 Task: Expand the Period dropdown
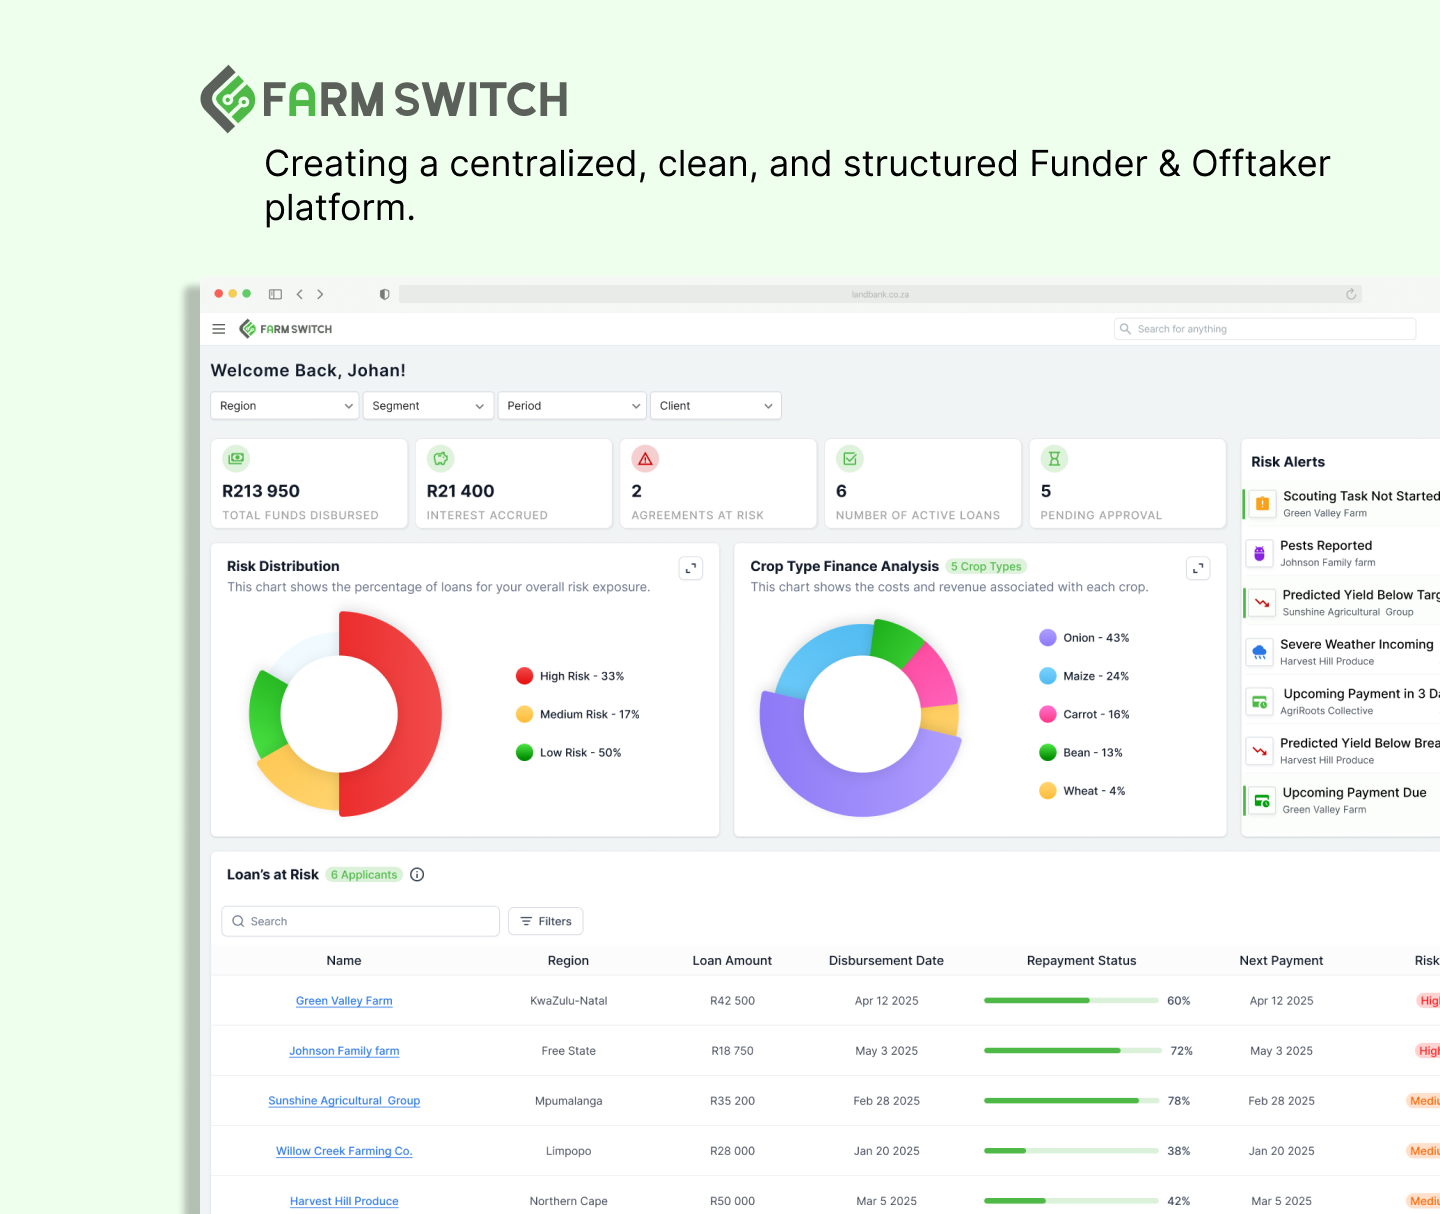coord(572,406)
